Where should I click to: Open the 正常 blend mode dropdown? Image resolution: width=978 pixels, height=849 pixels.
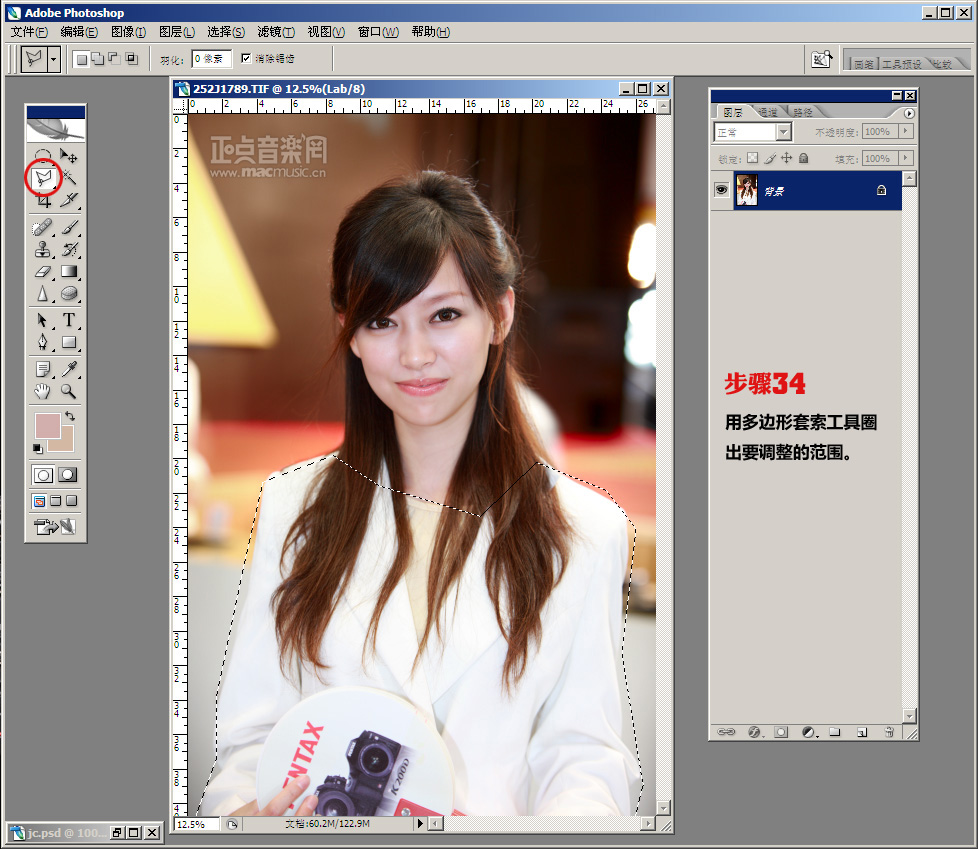[x=783, y=132]
